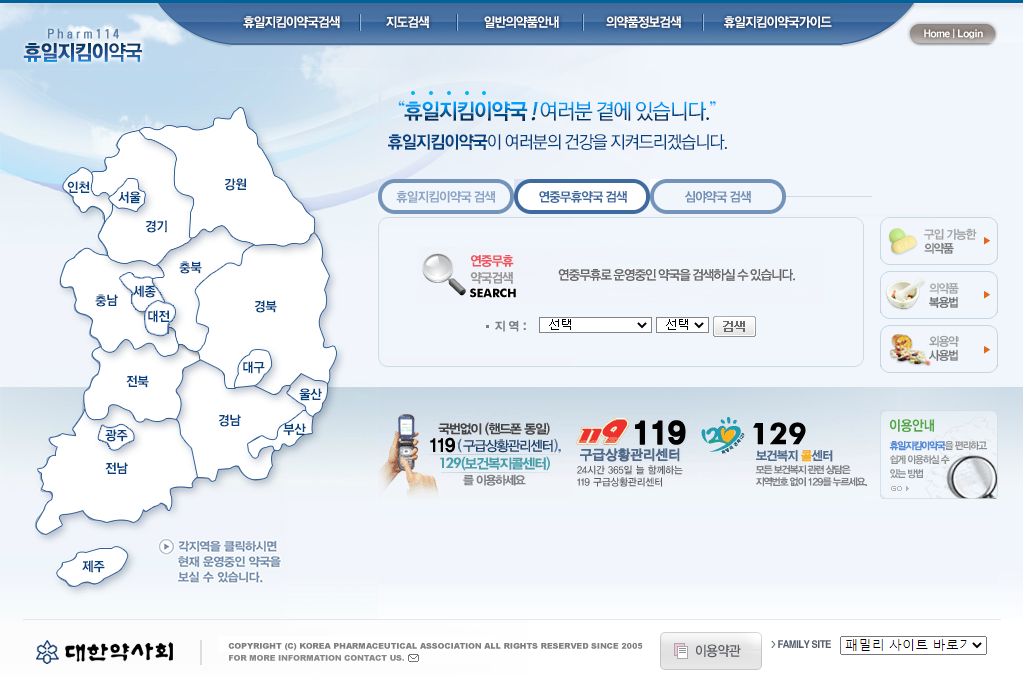1023x687 pixels.
Task: Open the 지도검색 menu item
Action: pos(409,20)
